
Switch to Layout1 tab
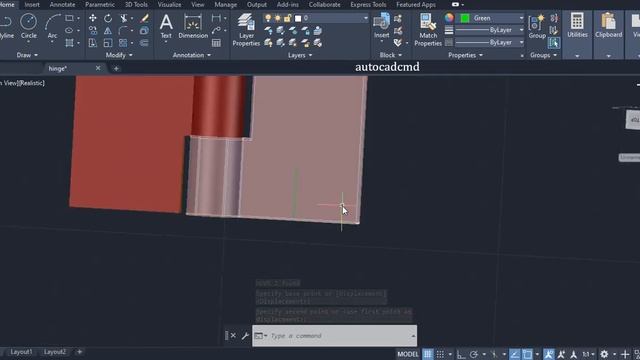point(21,352)
